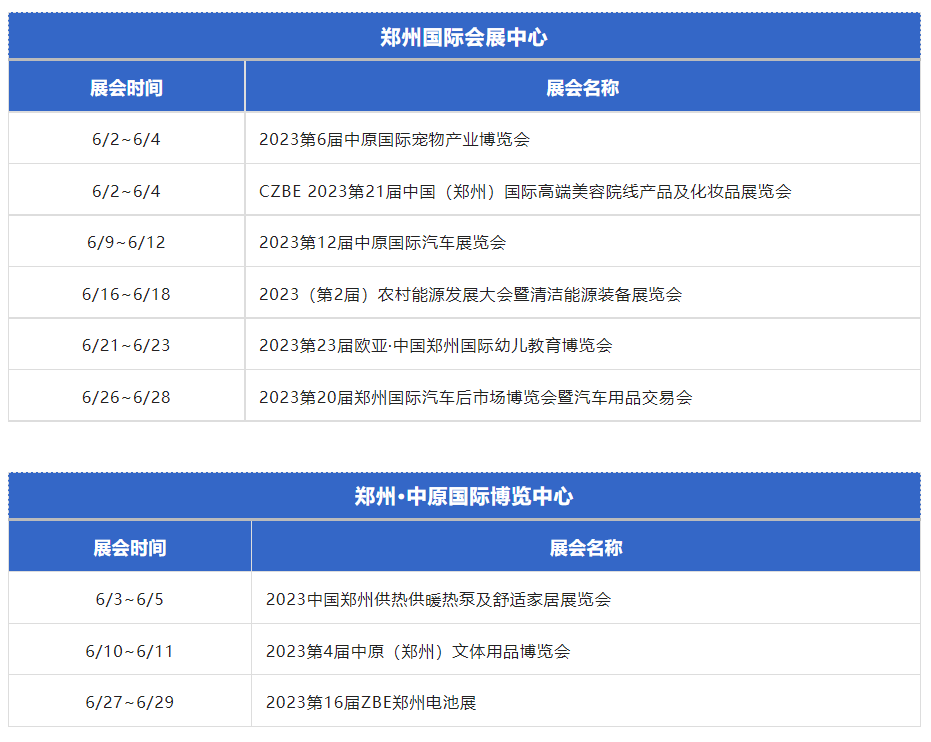This screenshot has width=931, height=742.
Task: Select the date 6/27~6/29
Action: coord(130,702)
